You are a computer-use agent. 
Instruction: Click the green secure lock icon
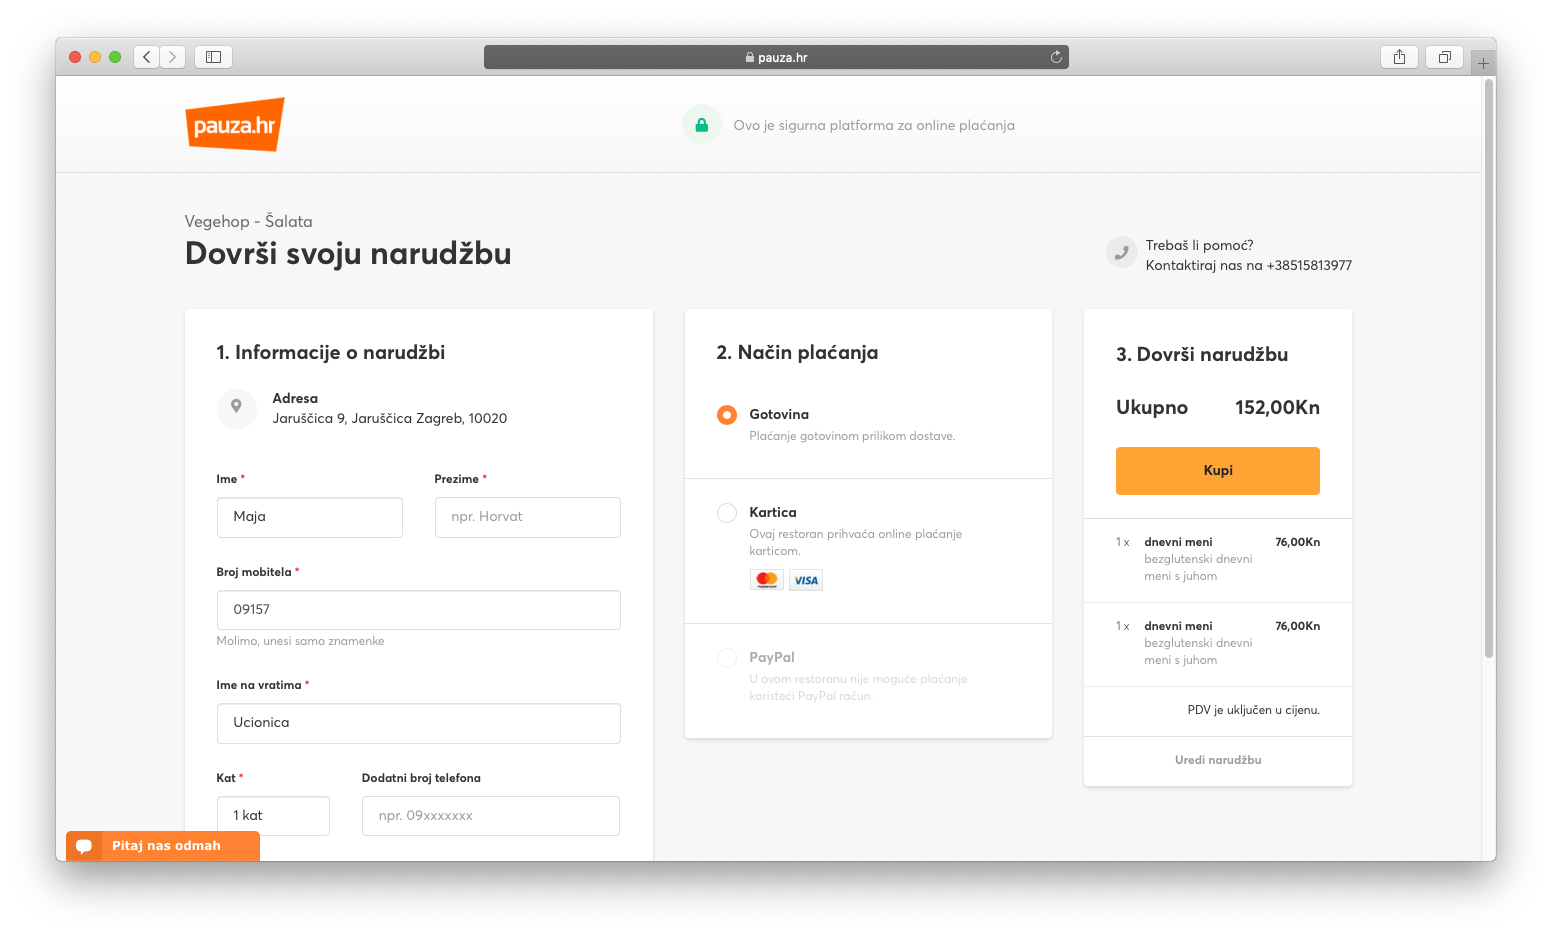pyautogui.click(x=701, y=125)
